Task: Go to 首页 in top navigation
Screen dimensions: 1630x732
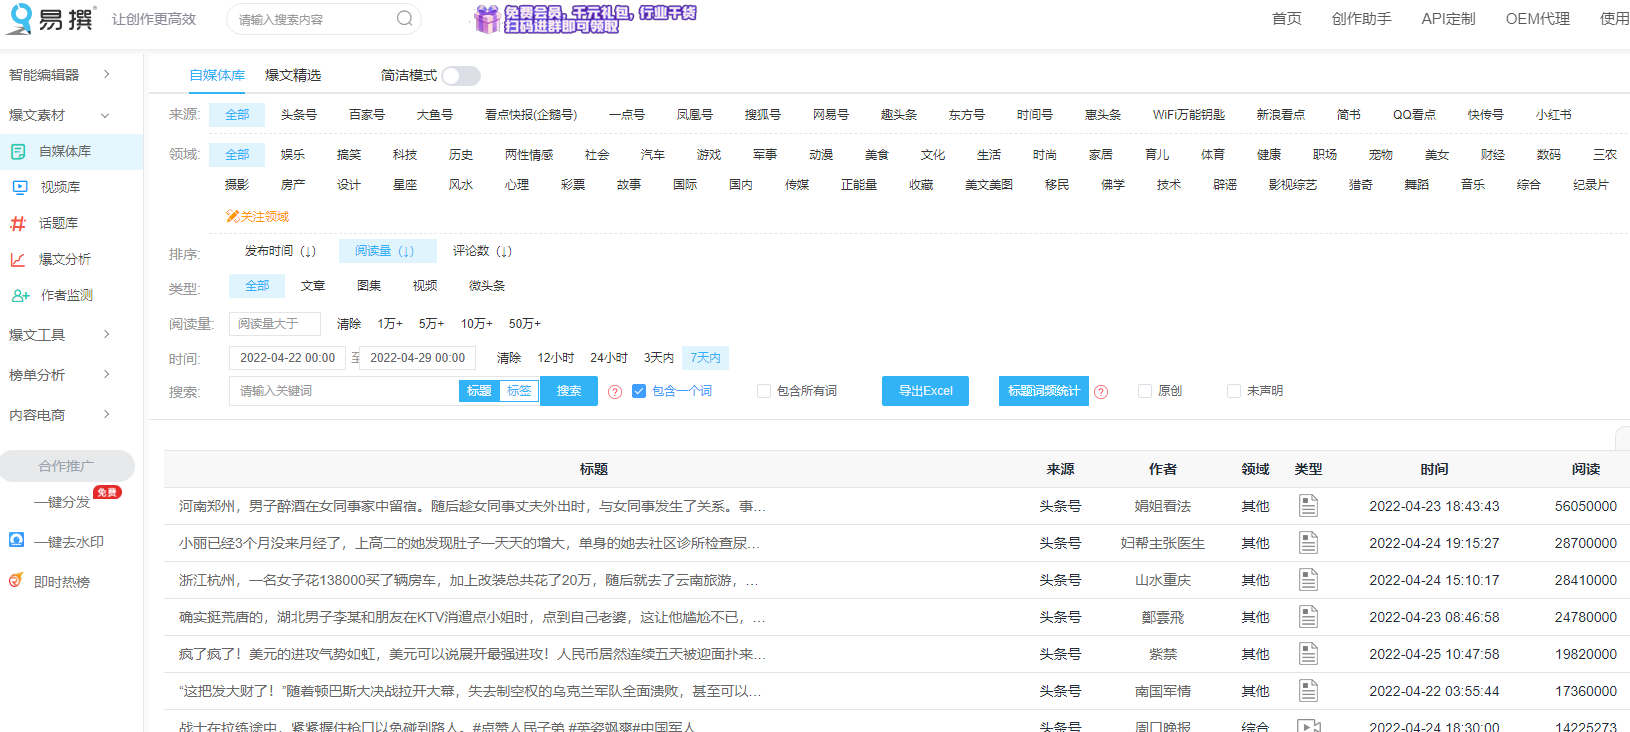Action: 1287,19
